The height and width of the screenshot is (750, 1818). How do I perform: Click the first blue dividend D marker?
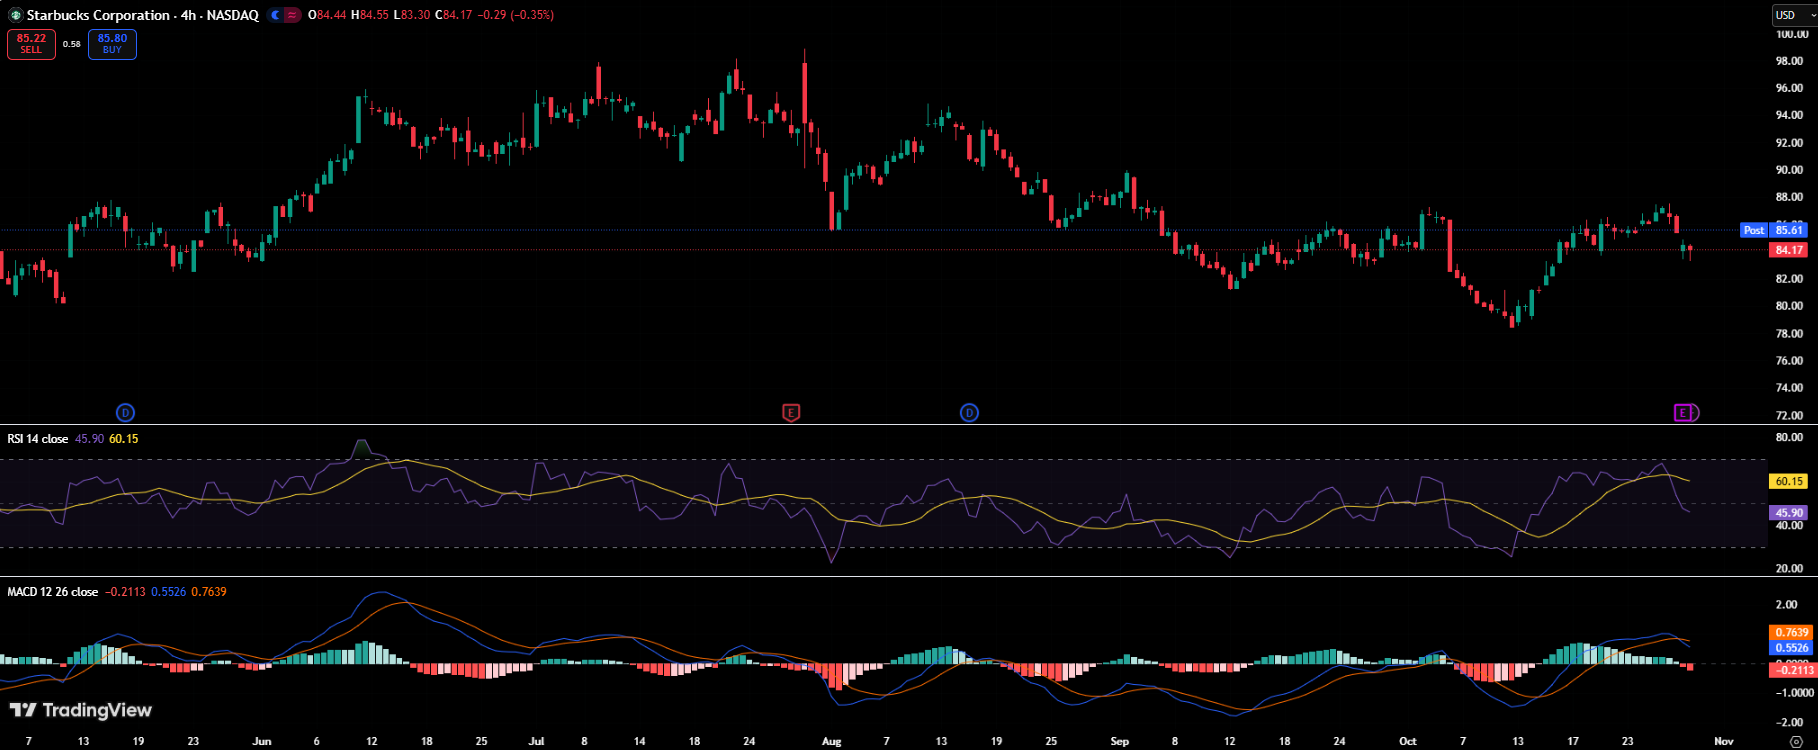coord(125,412)
